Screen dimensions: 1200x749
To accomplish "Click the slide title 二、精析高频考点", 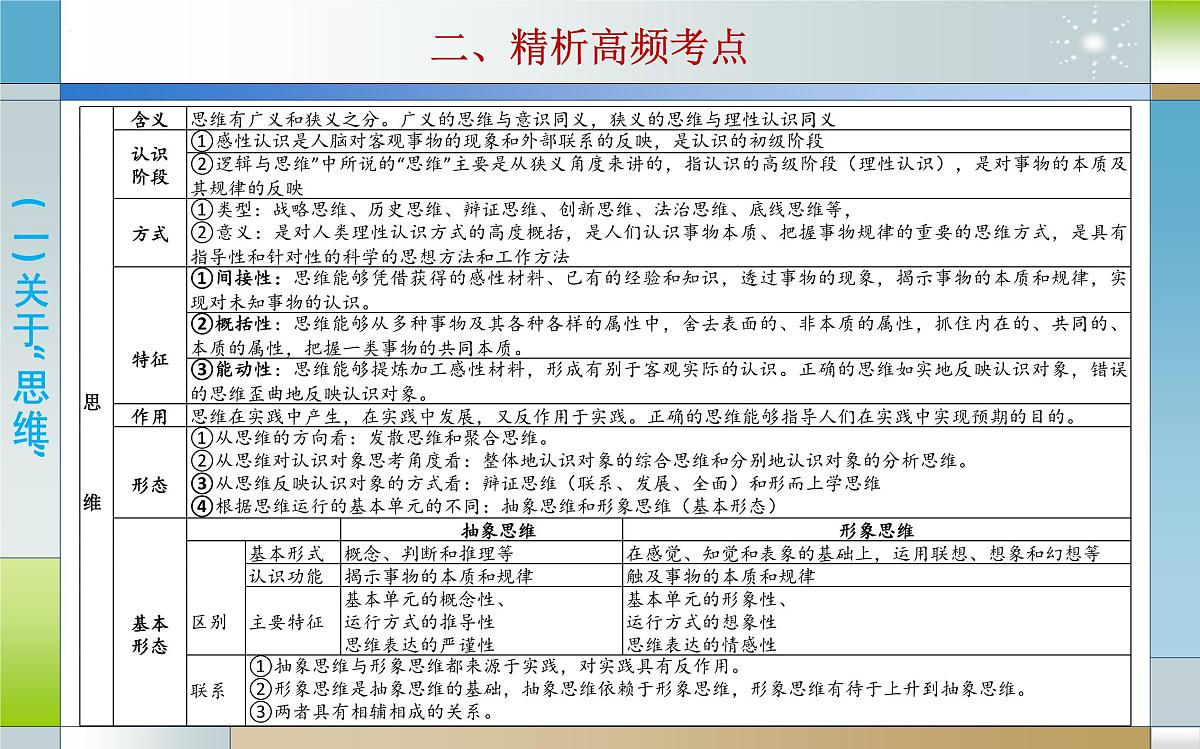I will 589,46.
